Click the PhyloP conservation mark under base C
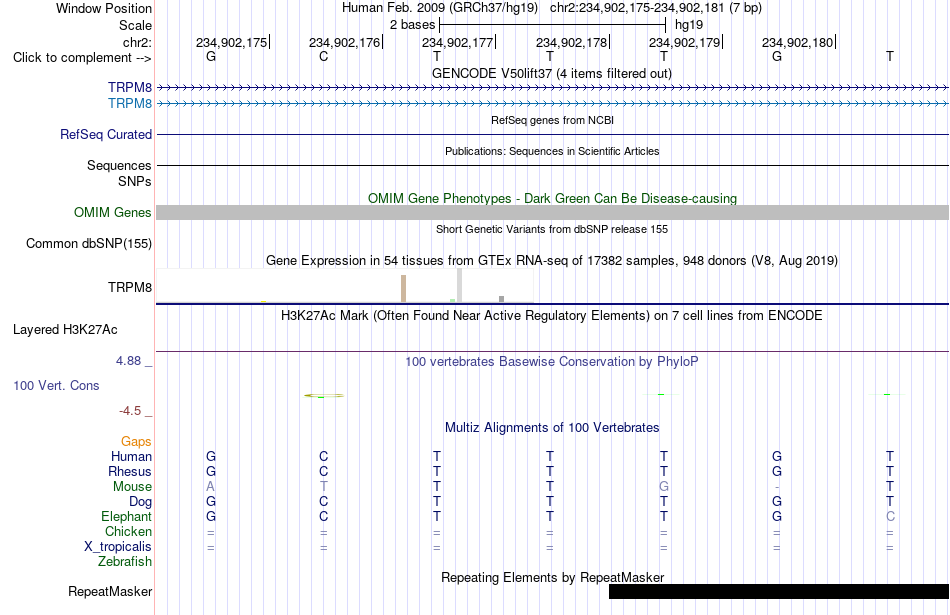The image size is (950, 615). coord(324,396)
